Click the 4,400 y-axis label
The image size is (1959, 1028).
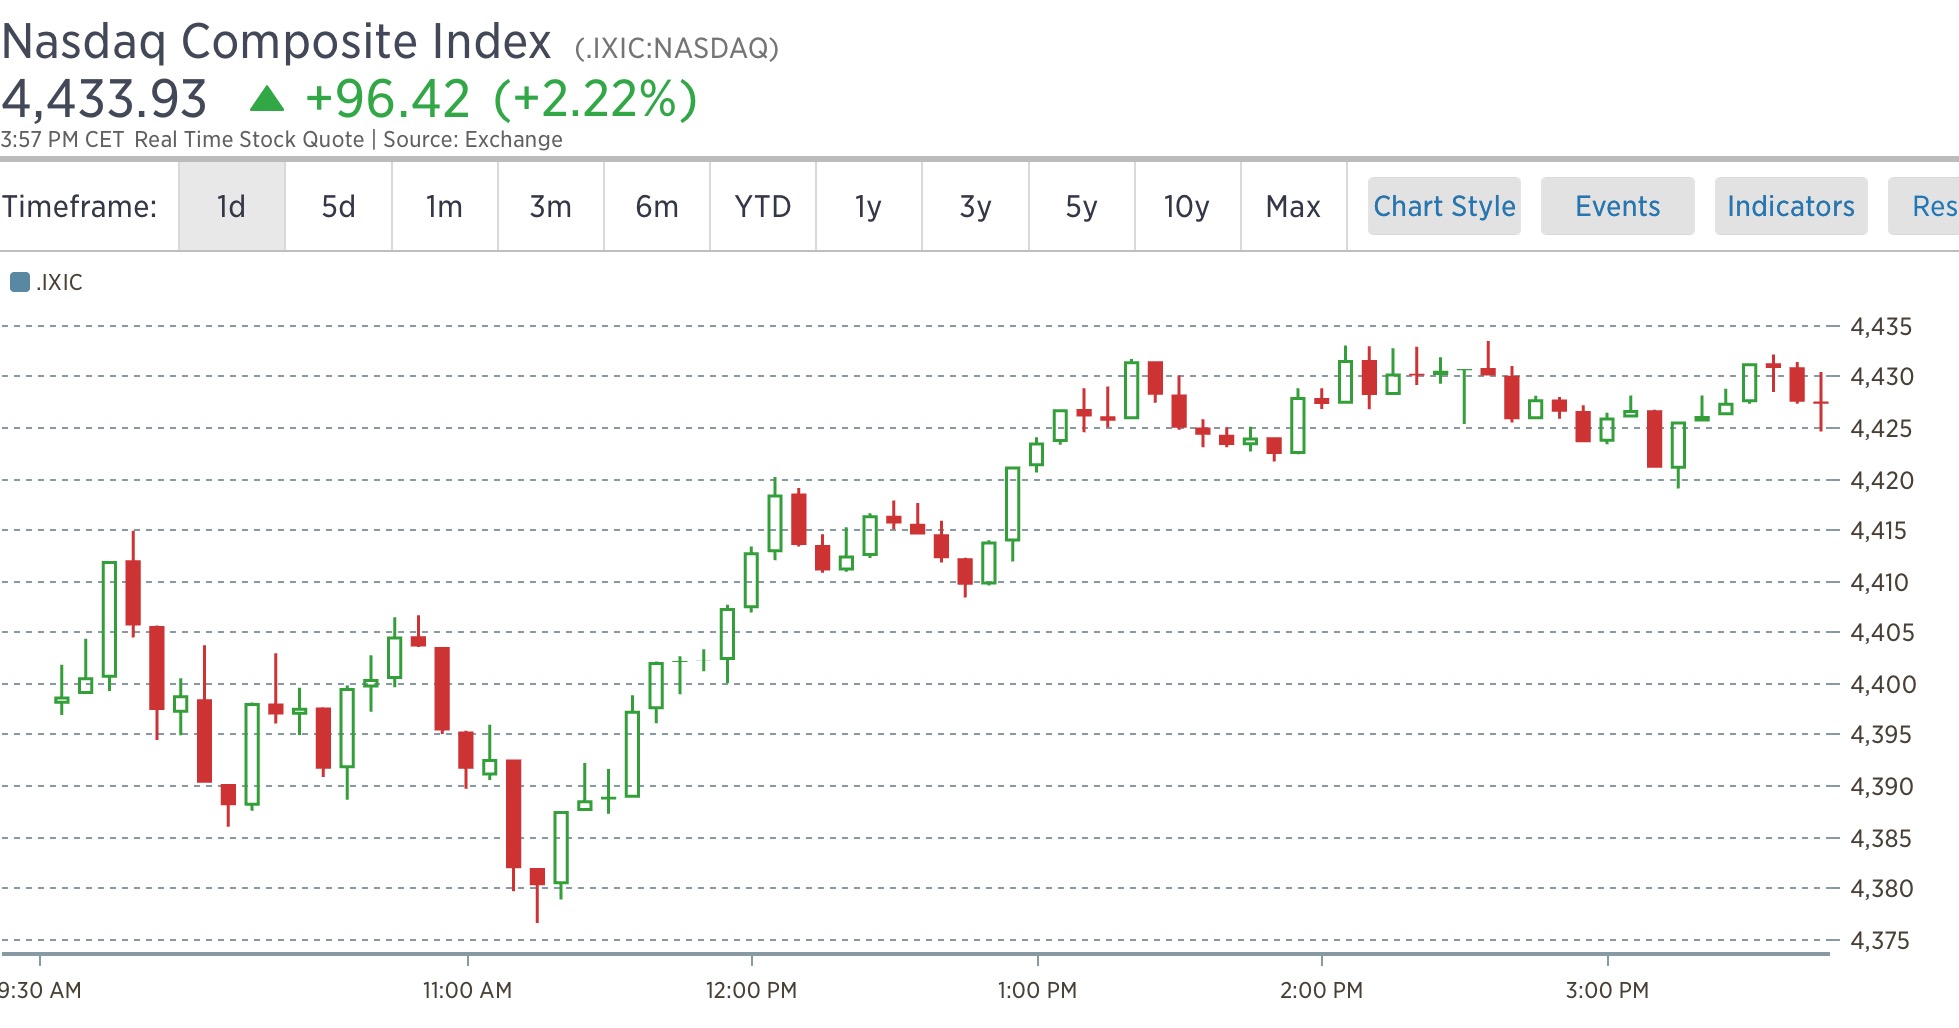1883,684
